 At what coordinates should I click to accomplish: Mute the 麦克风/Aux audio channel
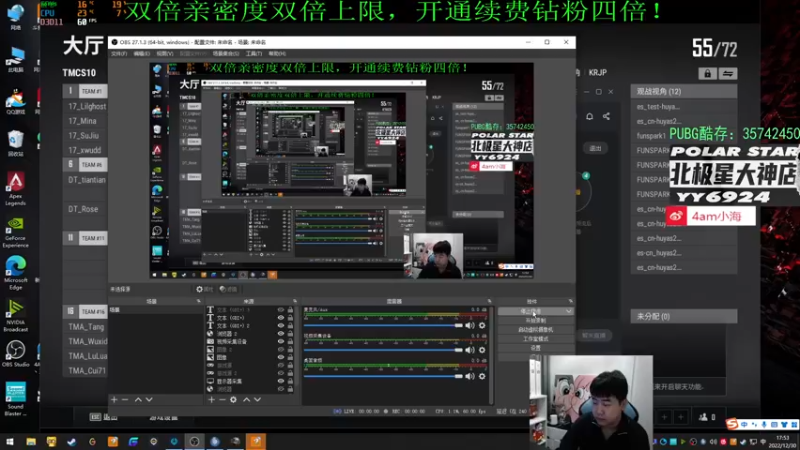coord(470,326)
